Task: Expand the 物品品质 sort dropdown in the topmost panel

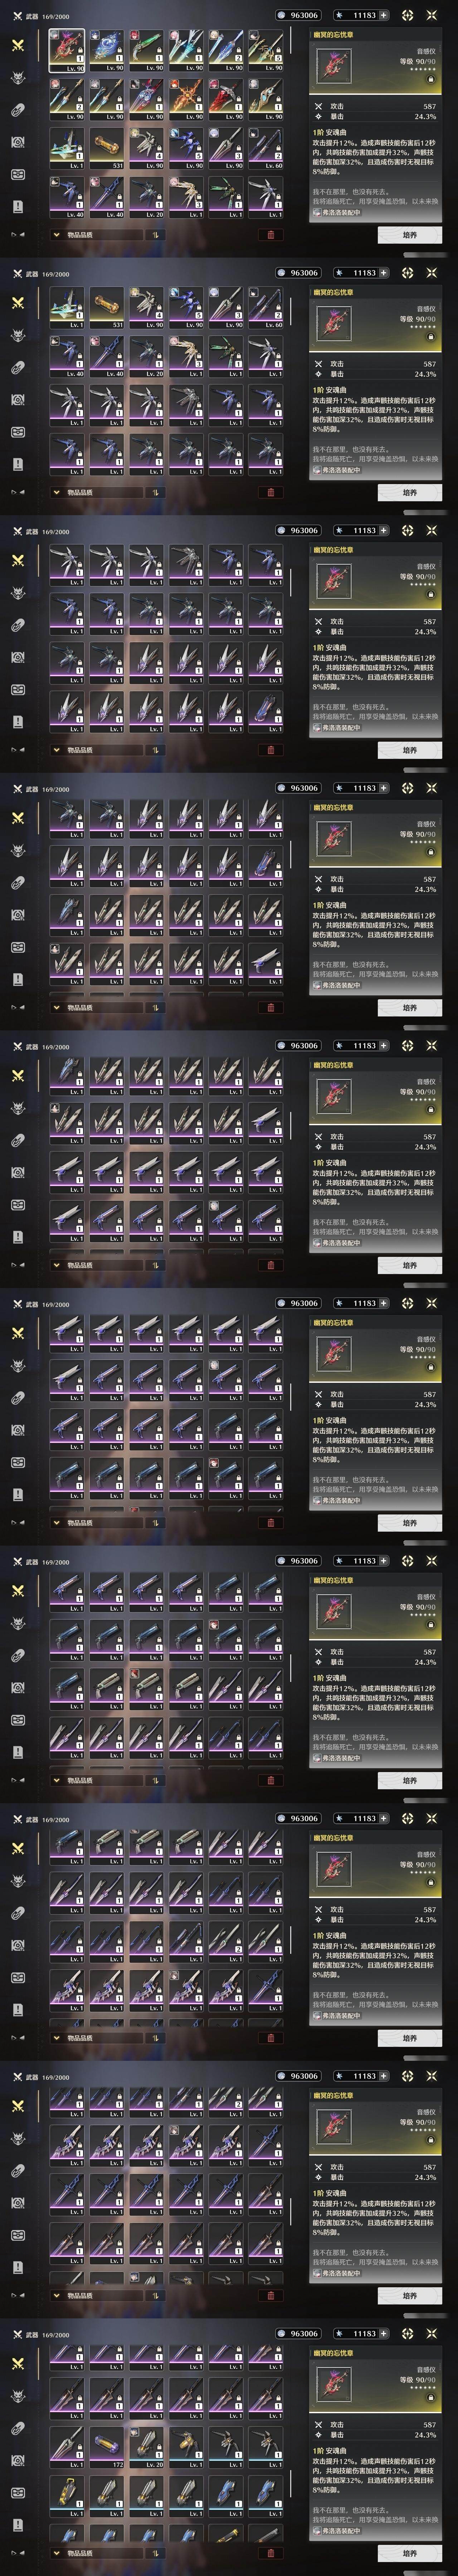Action: (95, 235)
